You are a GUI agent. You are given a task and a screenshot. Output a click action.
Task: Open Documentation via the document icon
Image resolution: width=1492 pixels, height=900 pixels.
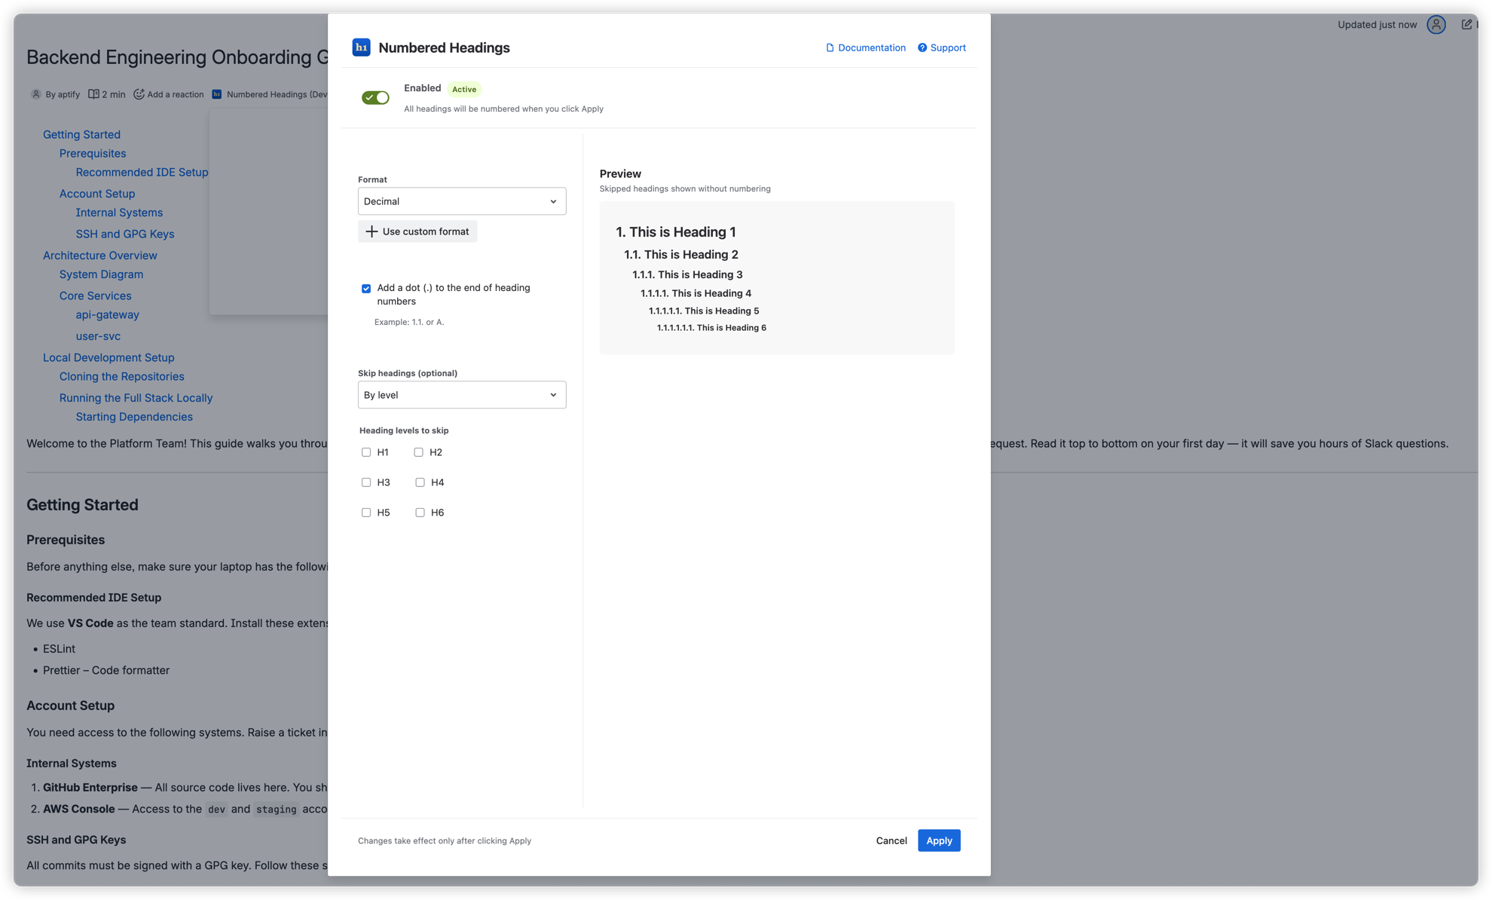pos(829,47)
